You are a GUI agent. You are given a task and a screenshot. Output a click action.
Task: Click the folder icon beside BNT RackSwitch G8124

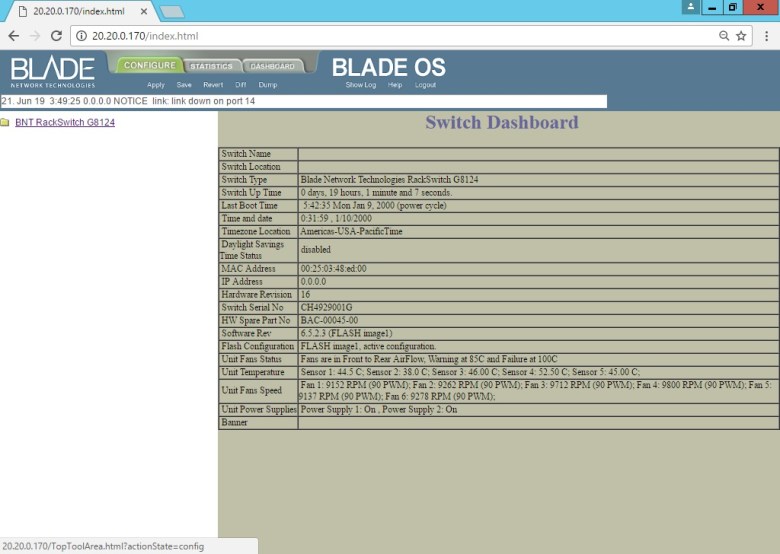point(5,123)
